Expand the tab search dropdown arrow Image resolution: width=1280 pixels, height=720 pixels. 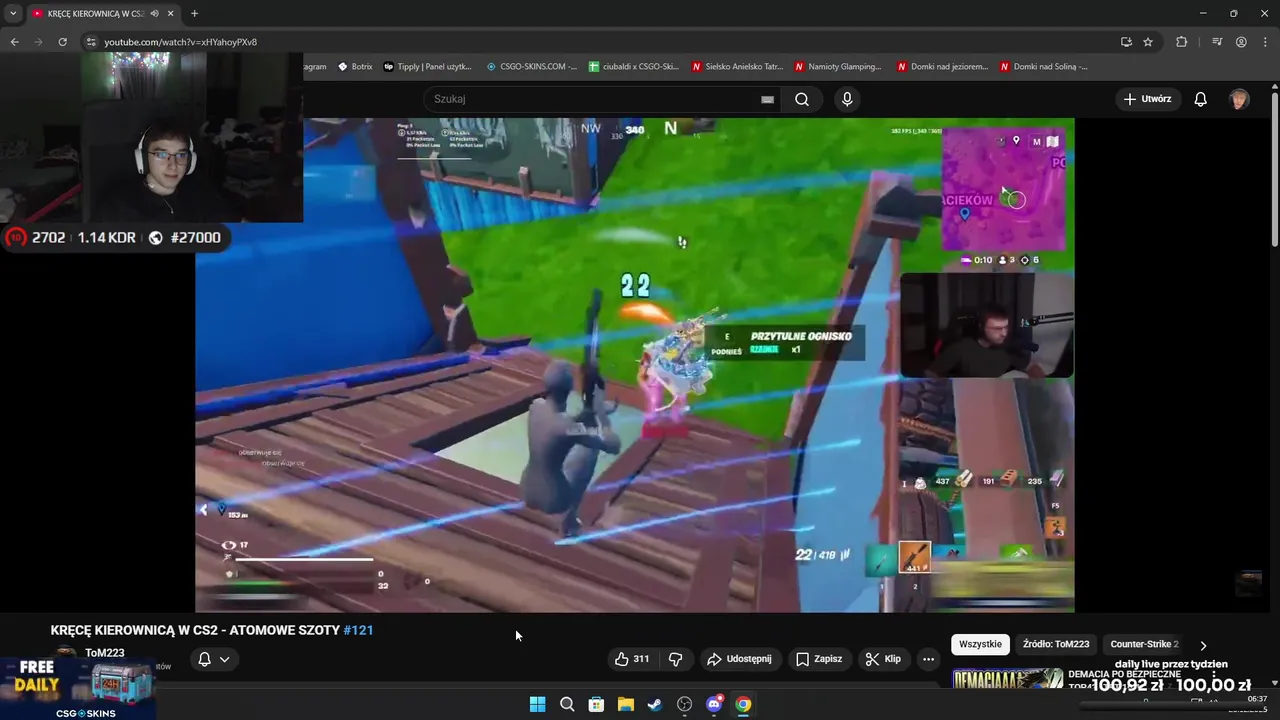click(x=13, y=14)
